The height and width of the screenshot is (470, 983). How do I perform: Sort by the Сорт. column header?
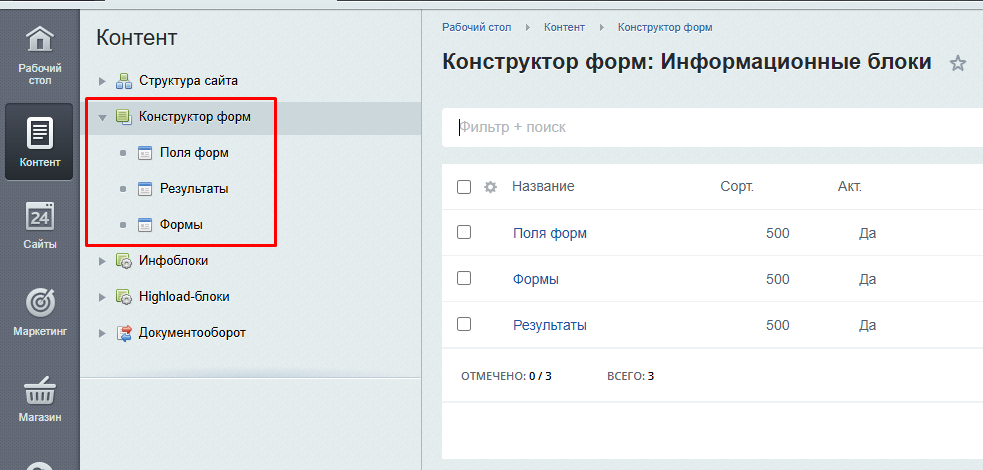[736, 187]
